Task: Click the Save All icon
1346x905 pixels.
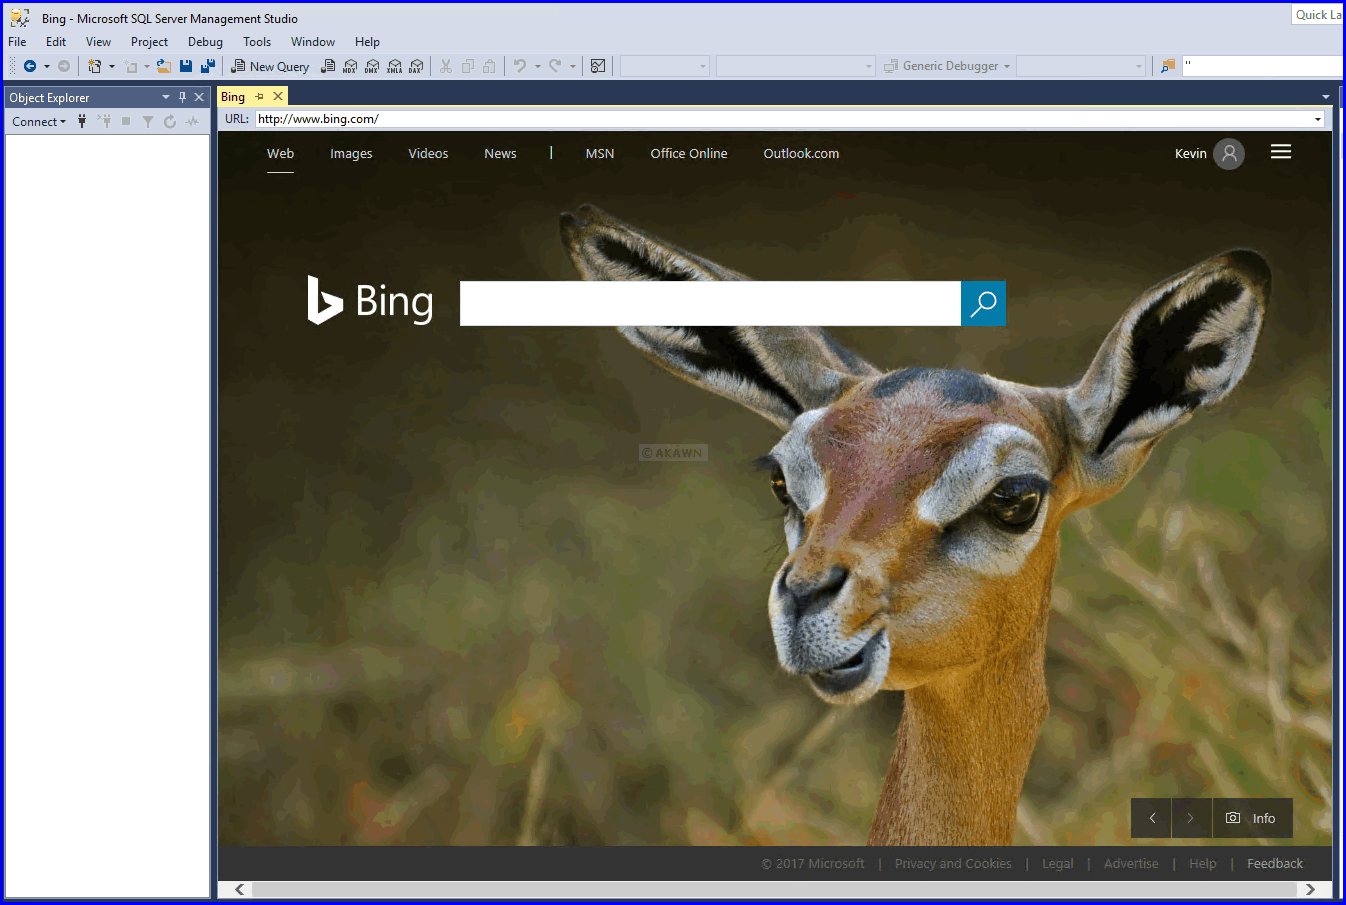Action: click(x=208, y=66)
